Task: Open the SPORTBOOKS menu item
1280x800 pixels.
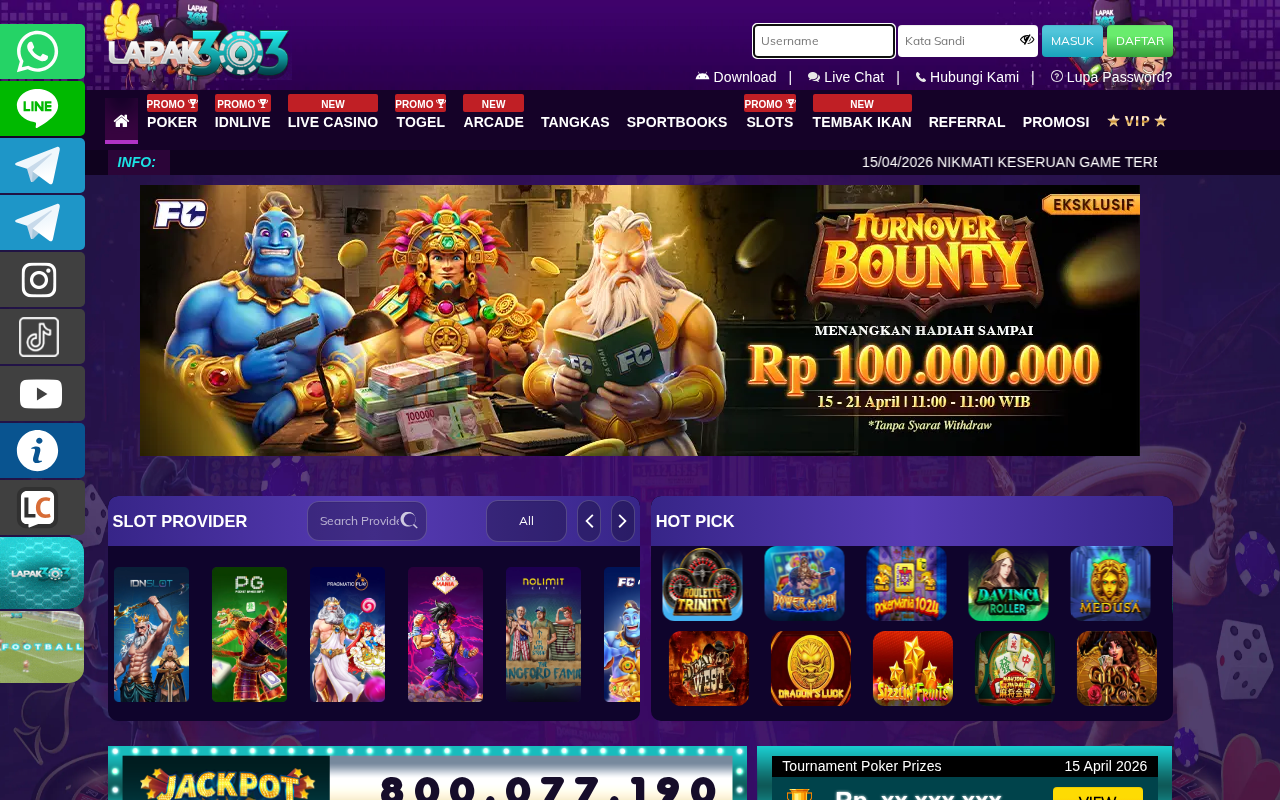Action: (677, 122)
